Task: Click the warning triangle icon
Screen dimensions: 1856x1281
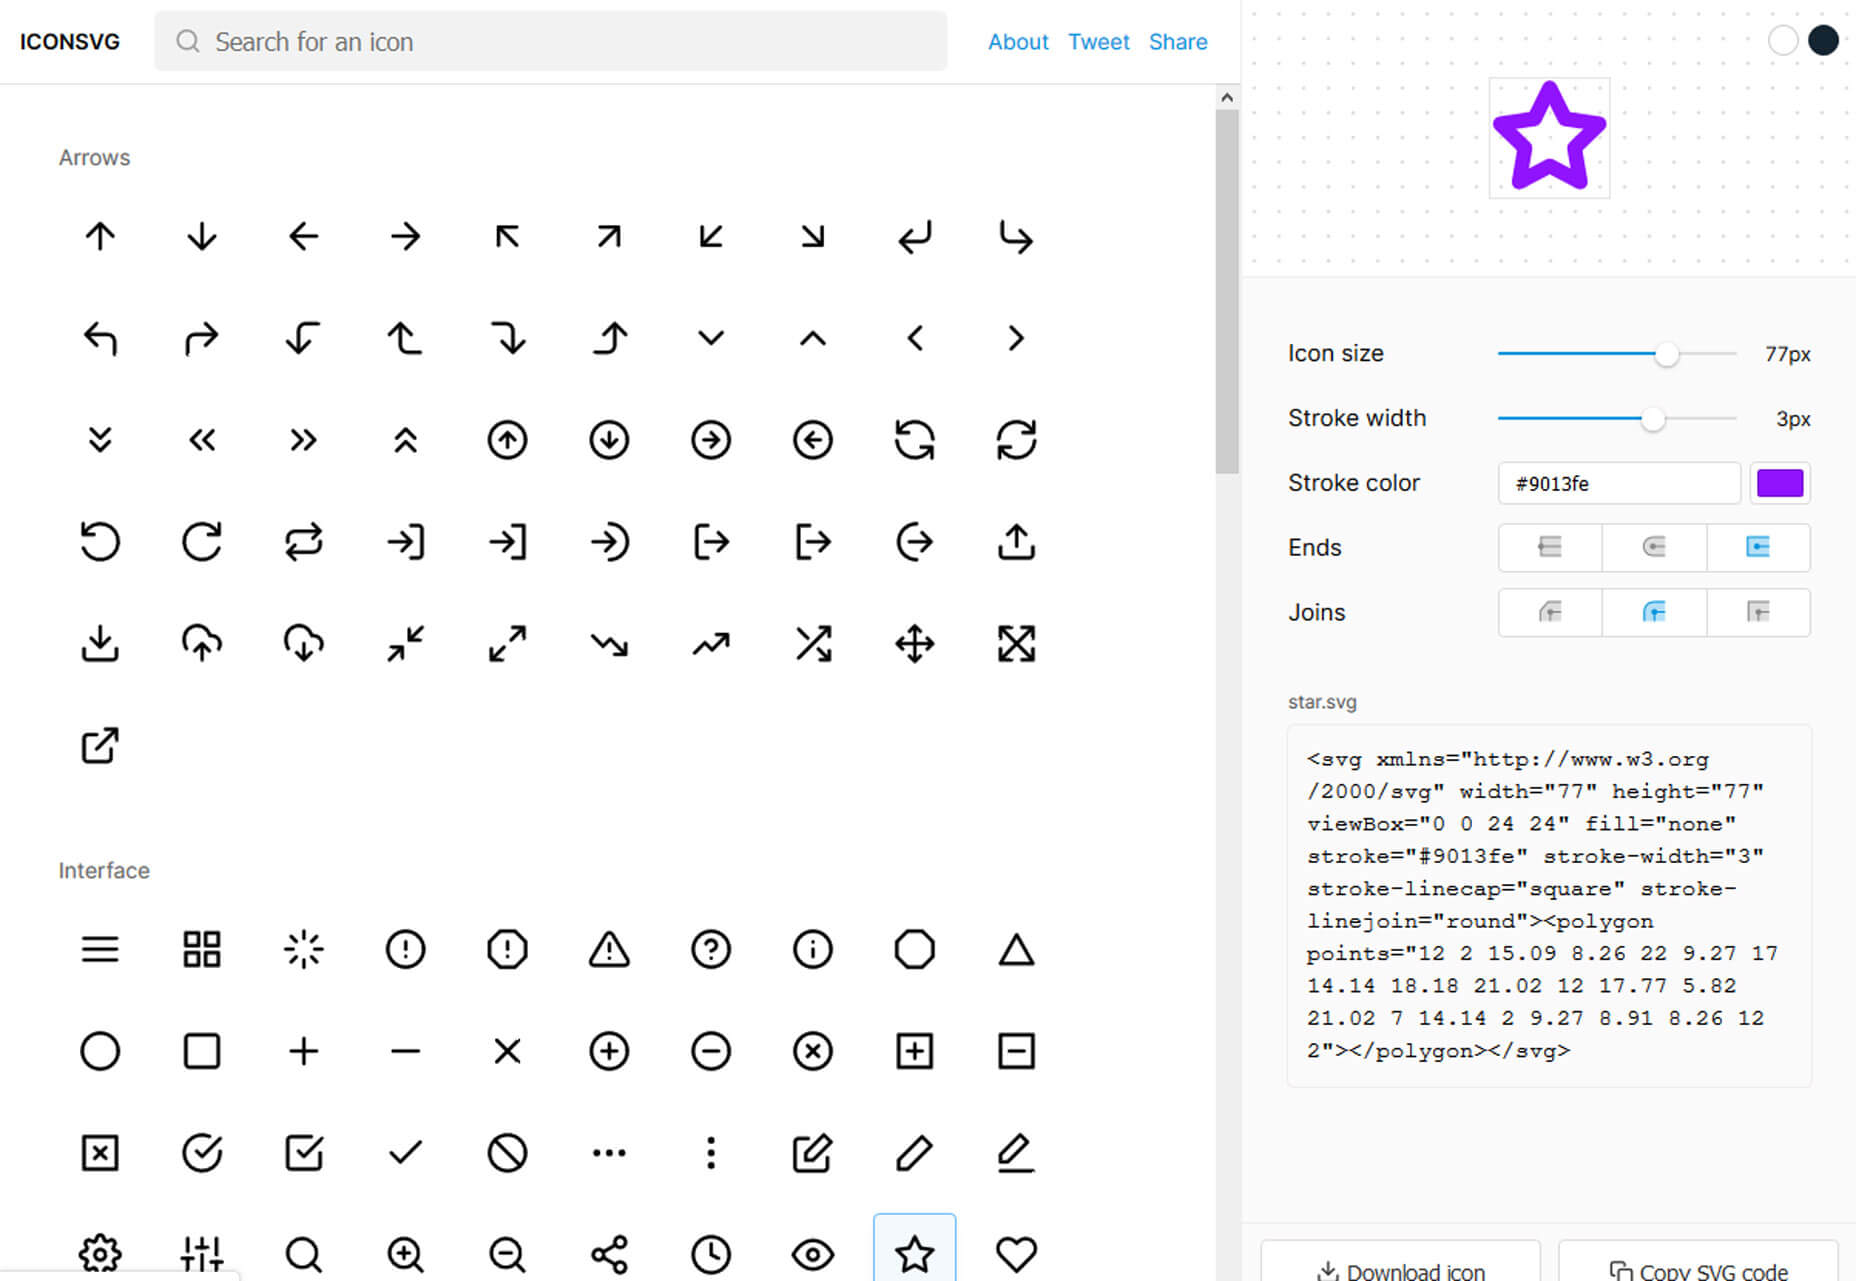Action: [609, 950]
